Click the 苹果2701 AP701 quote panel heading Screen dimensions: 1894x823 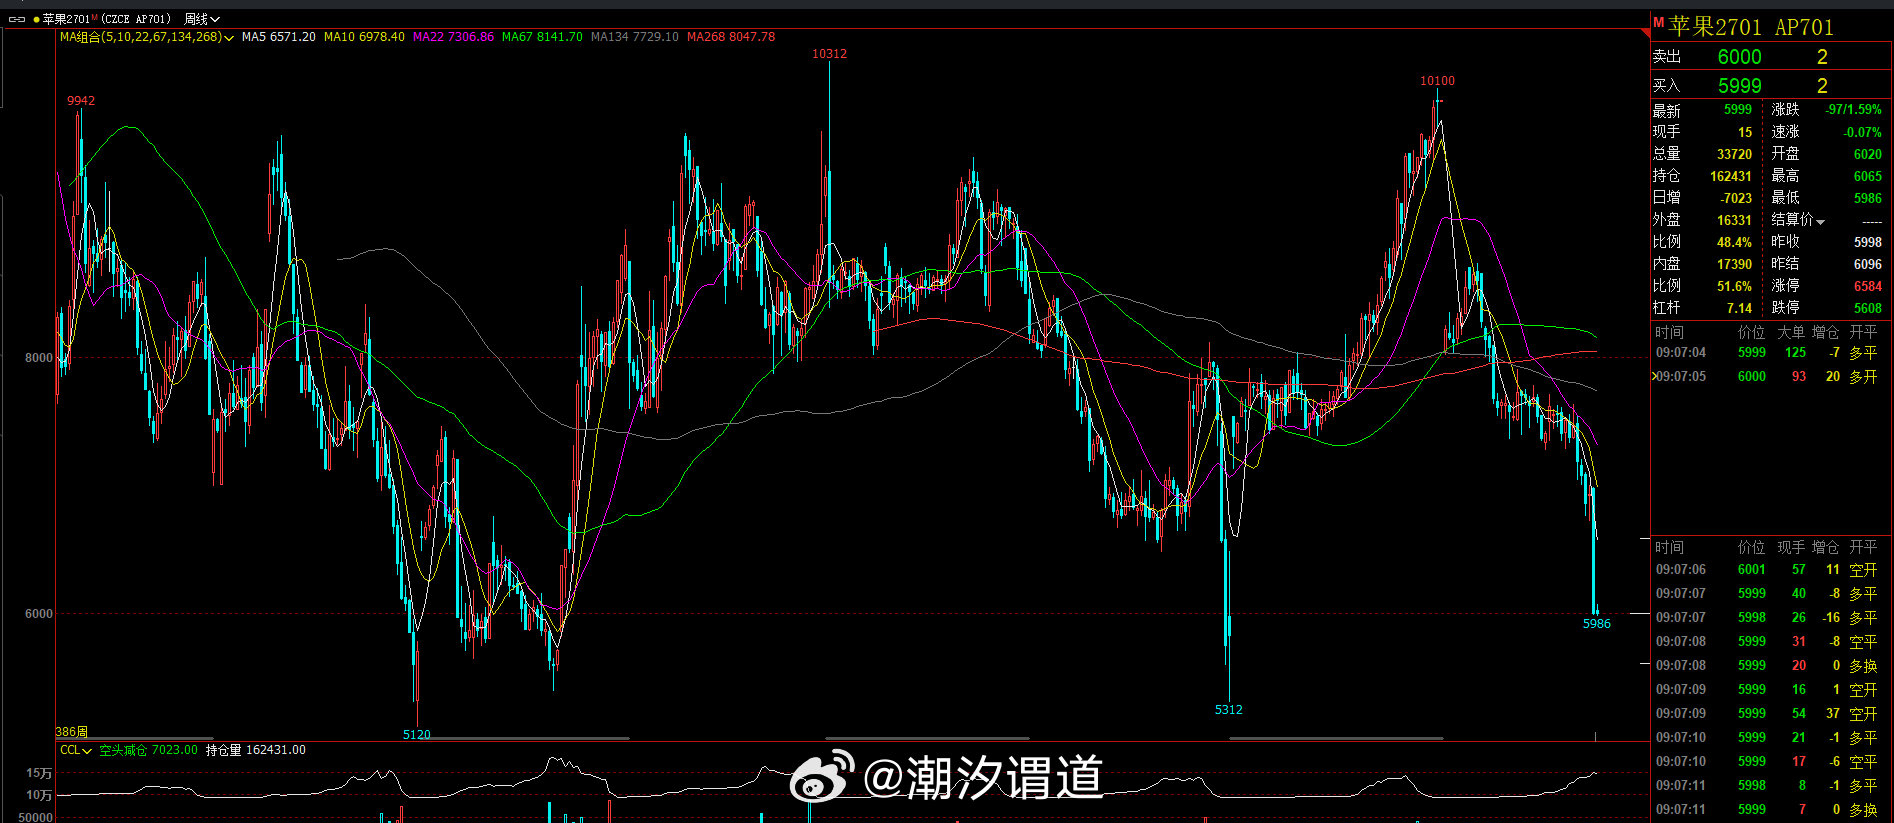tap(1751, 27)
